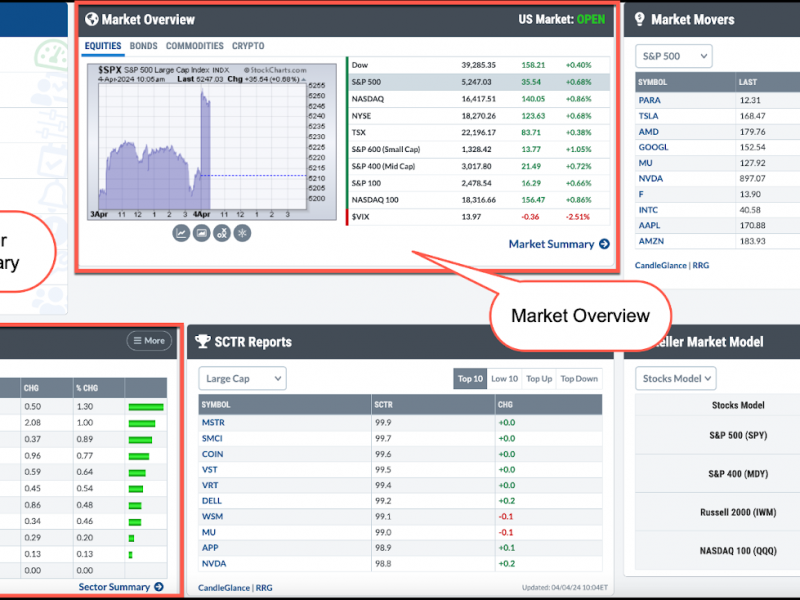Select the Top Down SCTR filter
This screenshot has width=800, height=600.
[x=579, y=379]
